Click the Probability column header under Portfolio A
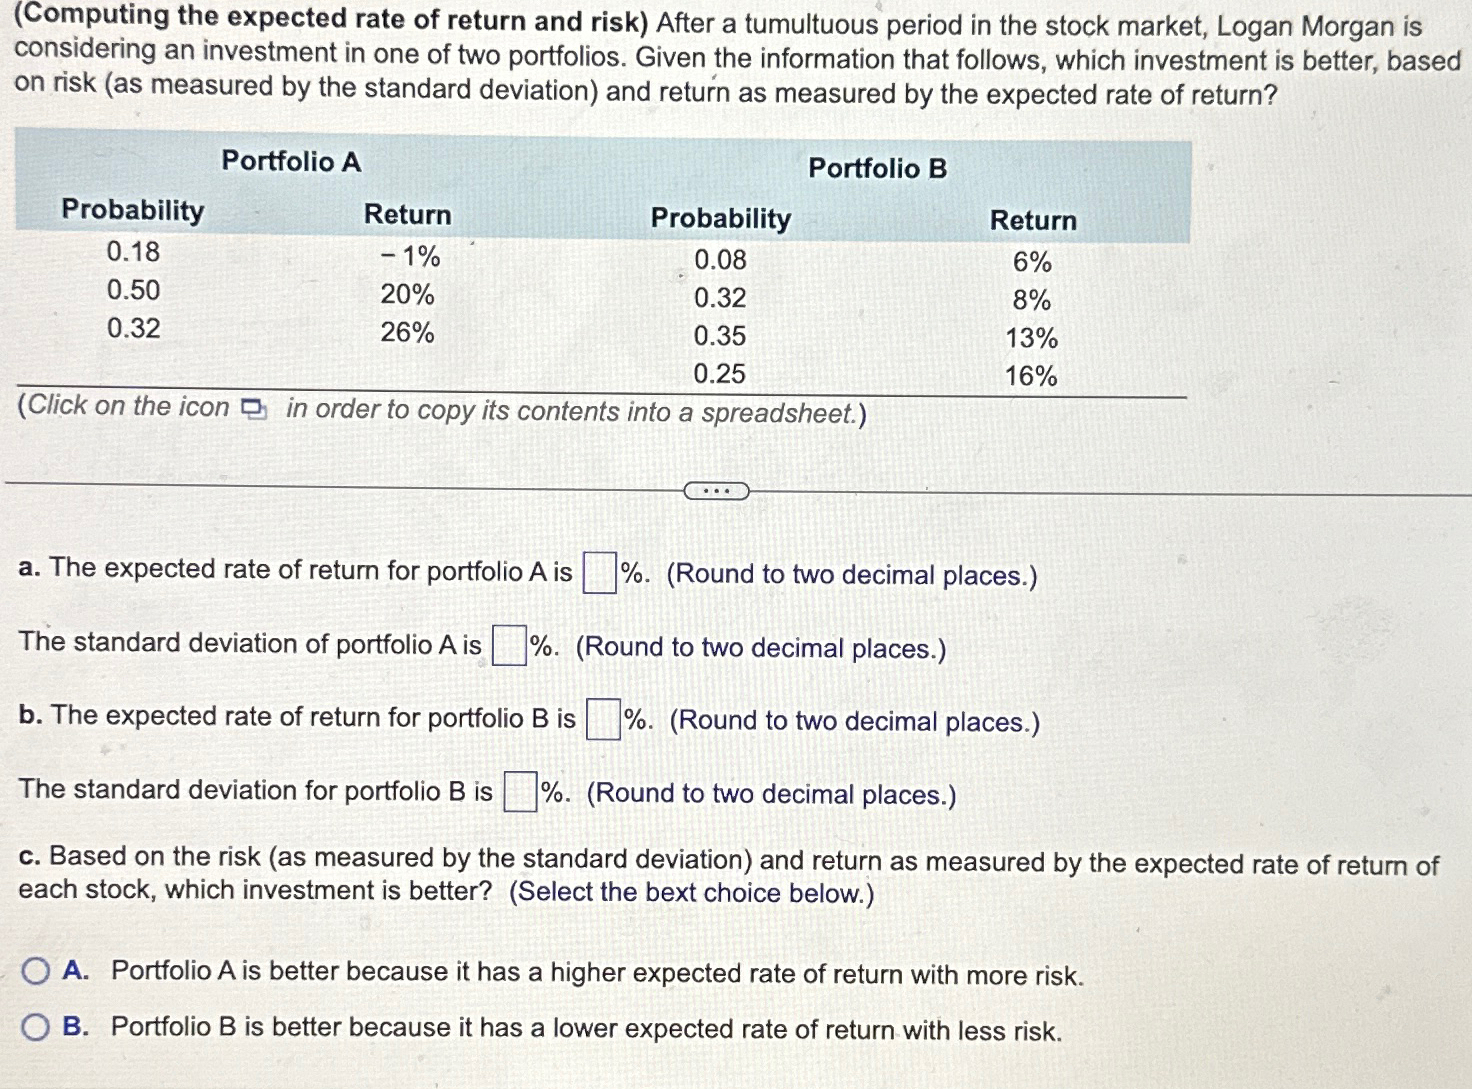 click(134, 212)
